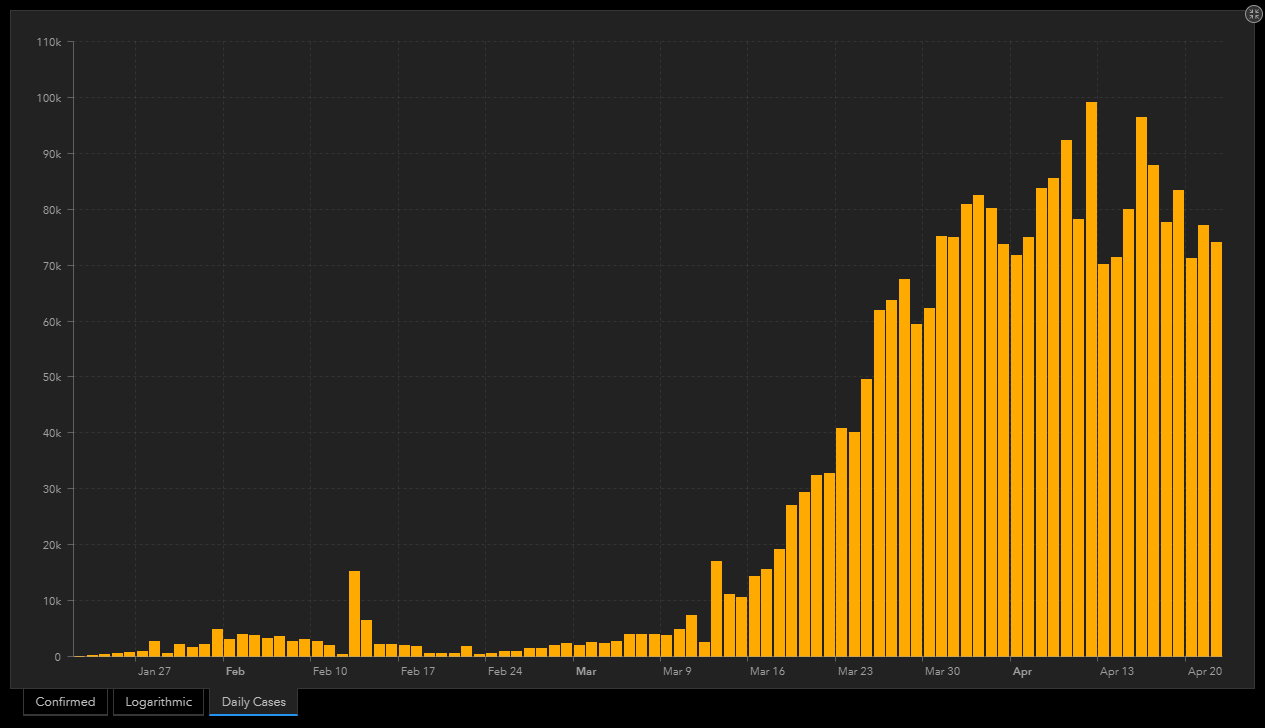Click the 50k y-axis label

(x=50, y=378)
